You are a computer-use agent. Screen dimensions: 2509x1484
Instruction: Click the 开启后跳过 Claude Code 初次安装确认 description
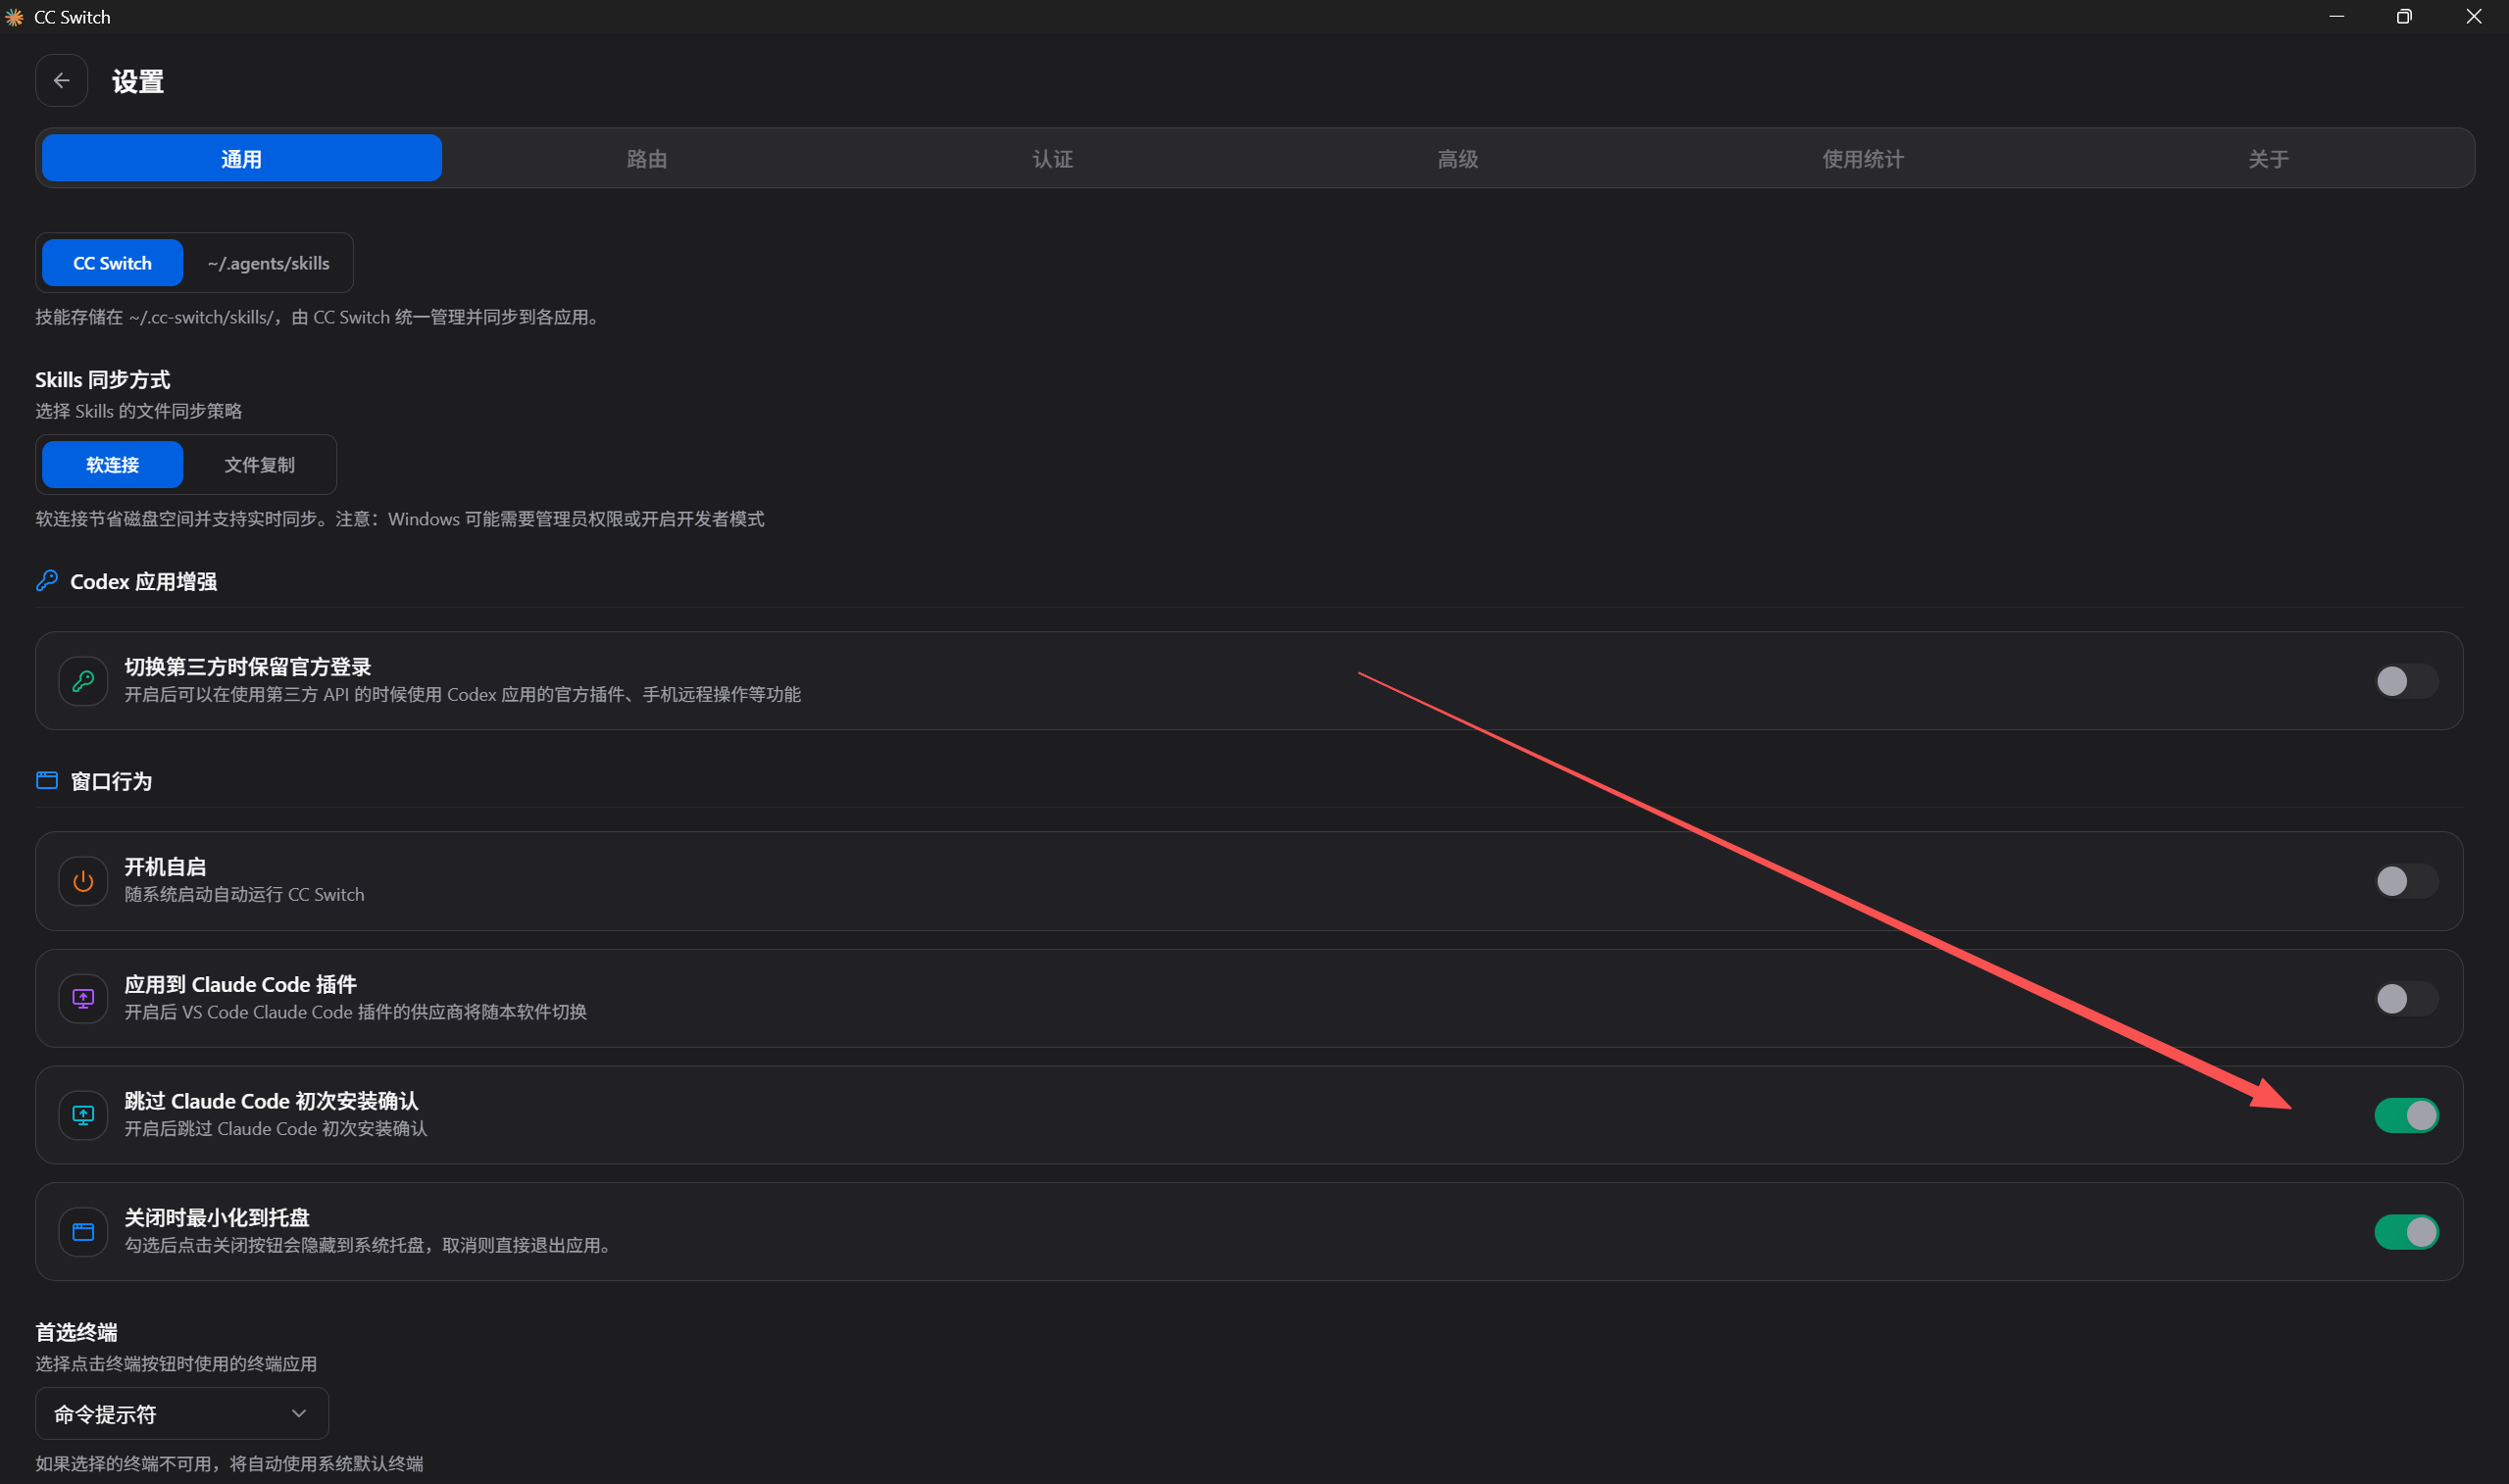(x=276, y=1128)
